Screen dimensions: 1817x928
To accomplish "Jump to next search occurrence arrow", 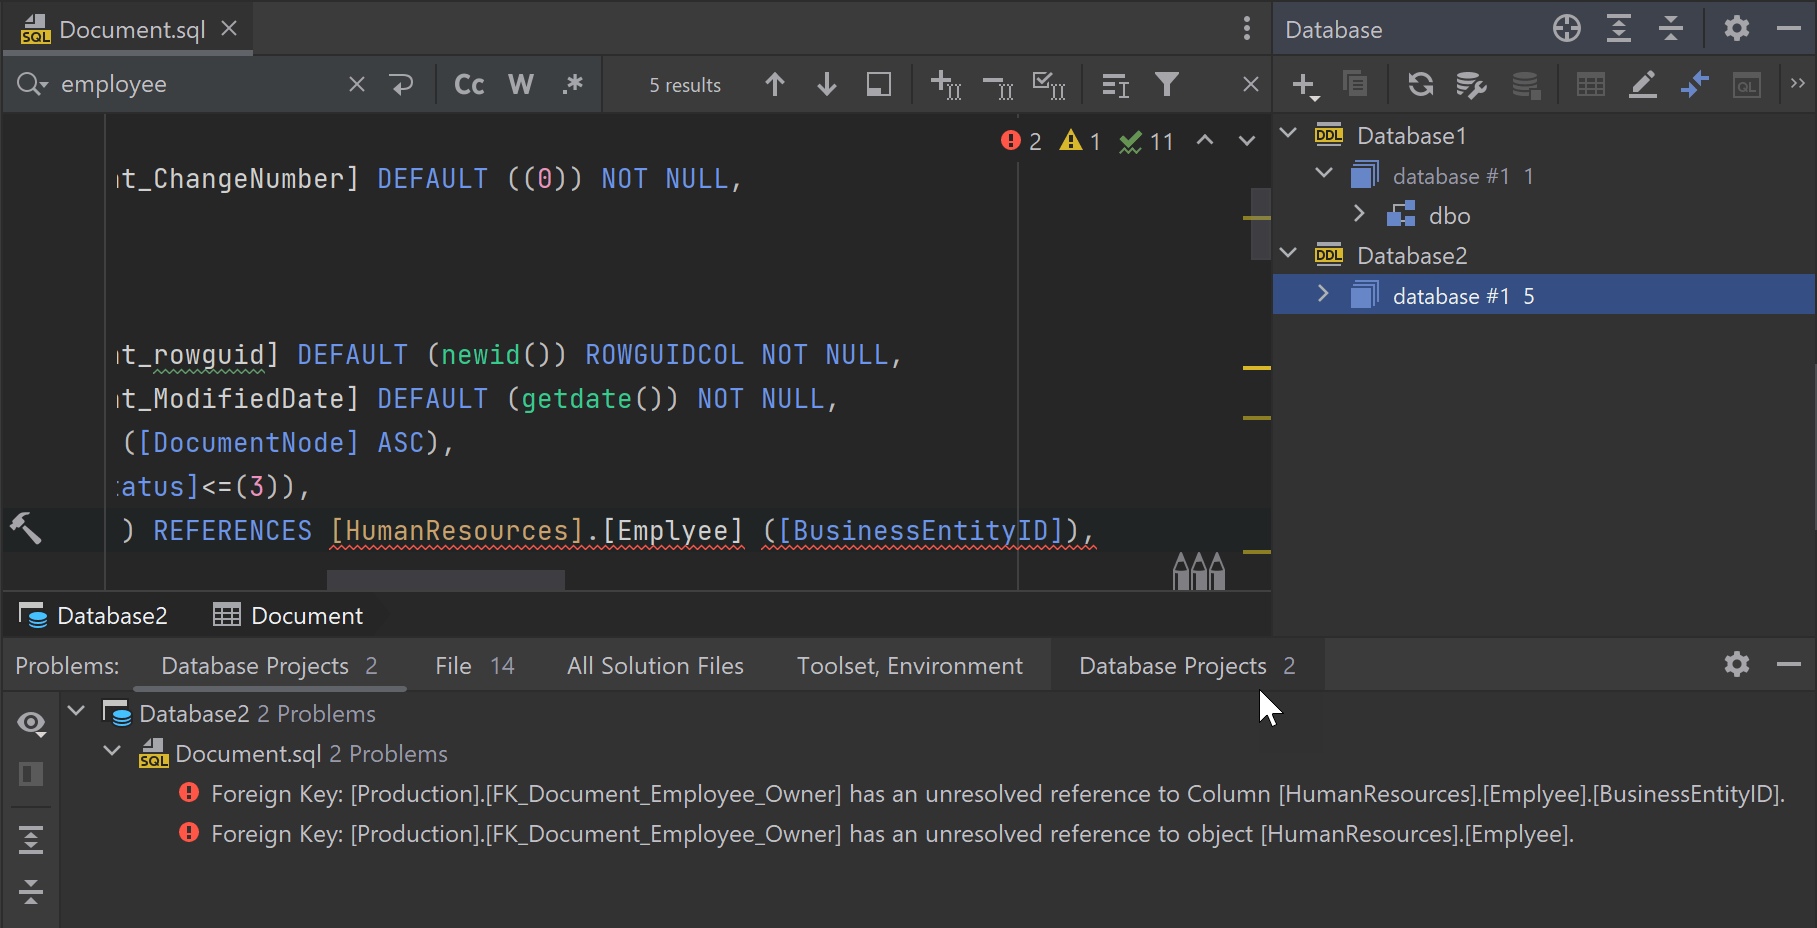I will (x=826, y=85).
